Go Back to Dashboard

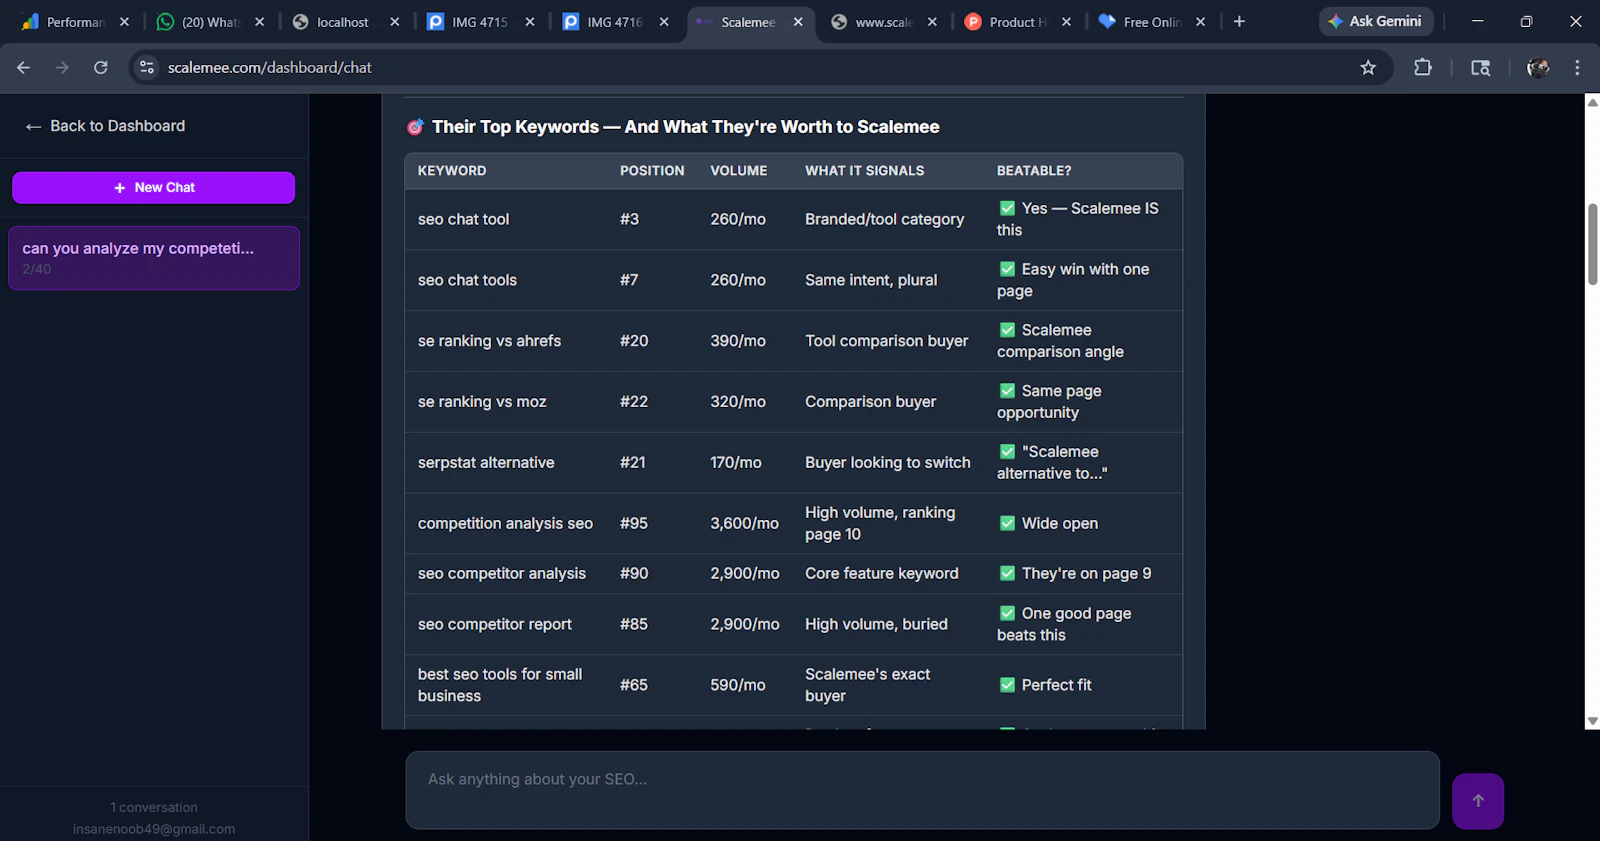(x=105, y=126)
